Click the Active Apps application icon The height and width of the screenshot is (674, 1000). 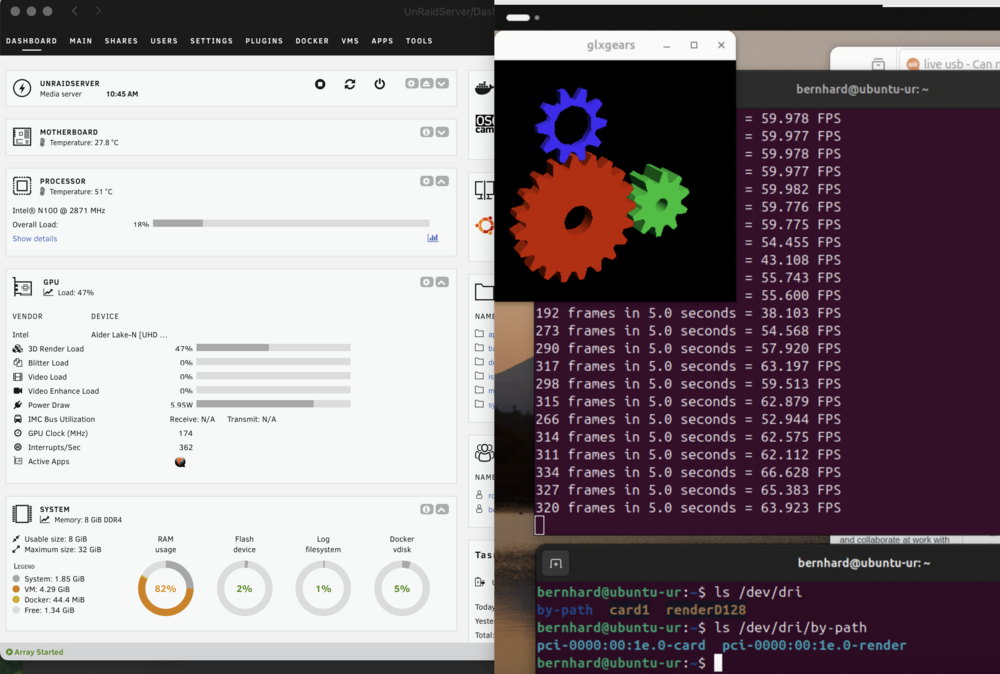coord(180,462)
